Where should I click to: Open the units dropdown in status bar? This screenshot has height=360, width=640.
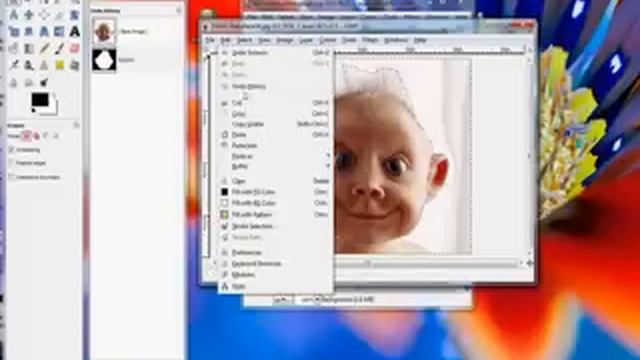point(283,300)
